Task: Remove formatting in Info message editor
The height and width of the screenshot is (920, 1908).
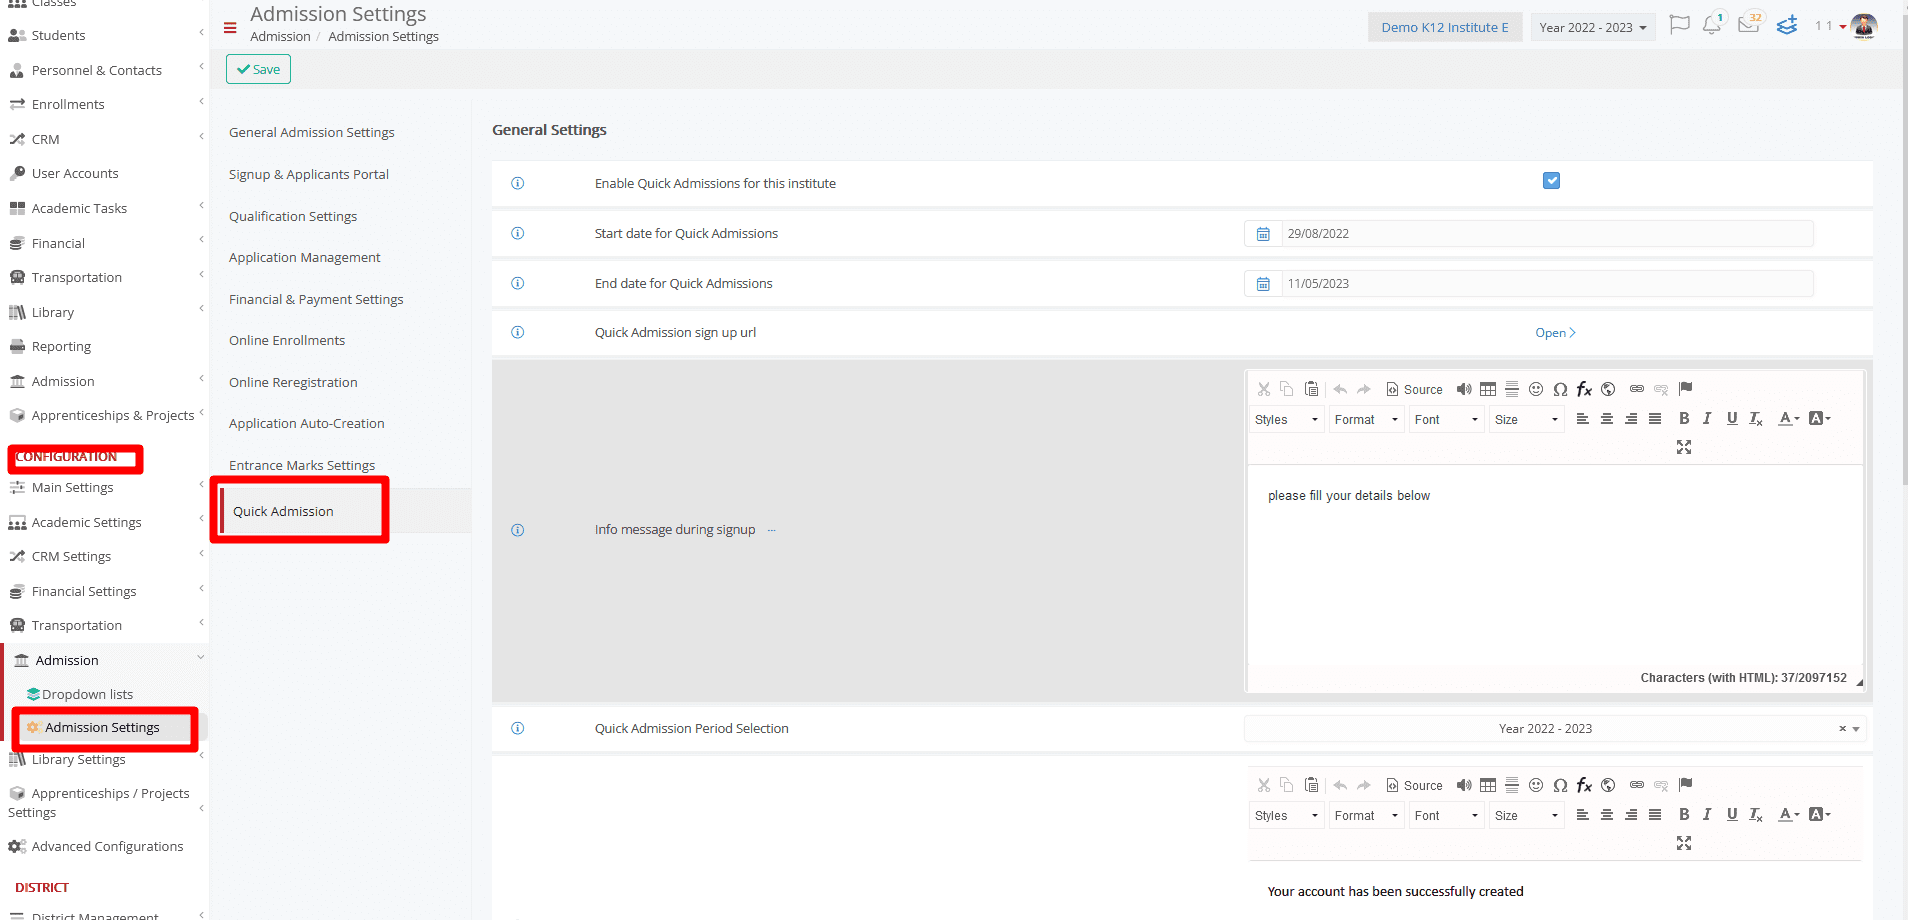Action: pyautogui.click(x=1756, y=419)
